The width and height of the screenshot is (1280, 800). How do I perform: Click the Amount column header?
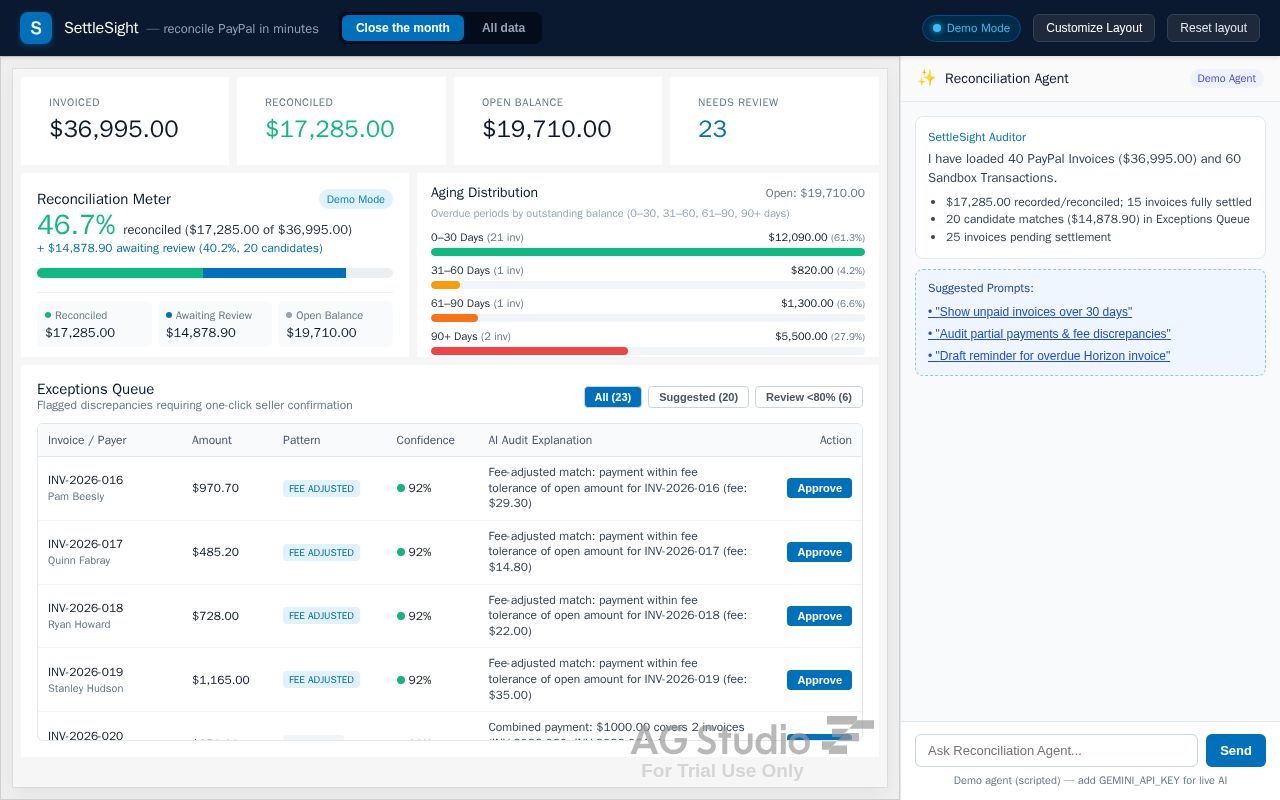(212, 440)
